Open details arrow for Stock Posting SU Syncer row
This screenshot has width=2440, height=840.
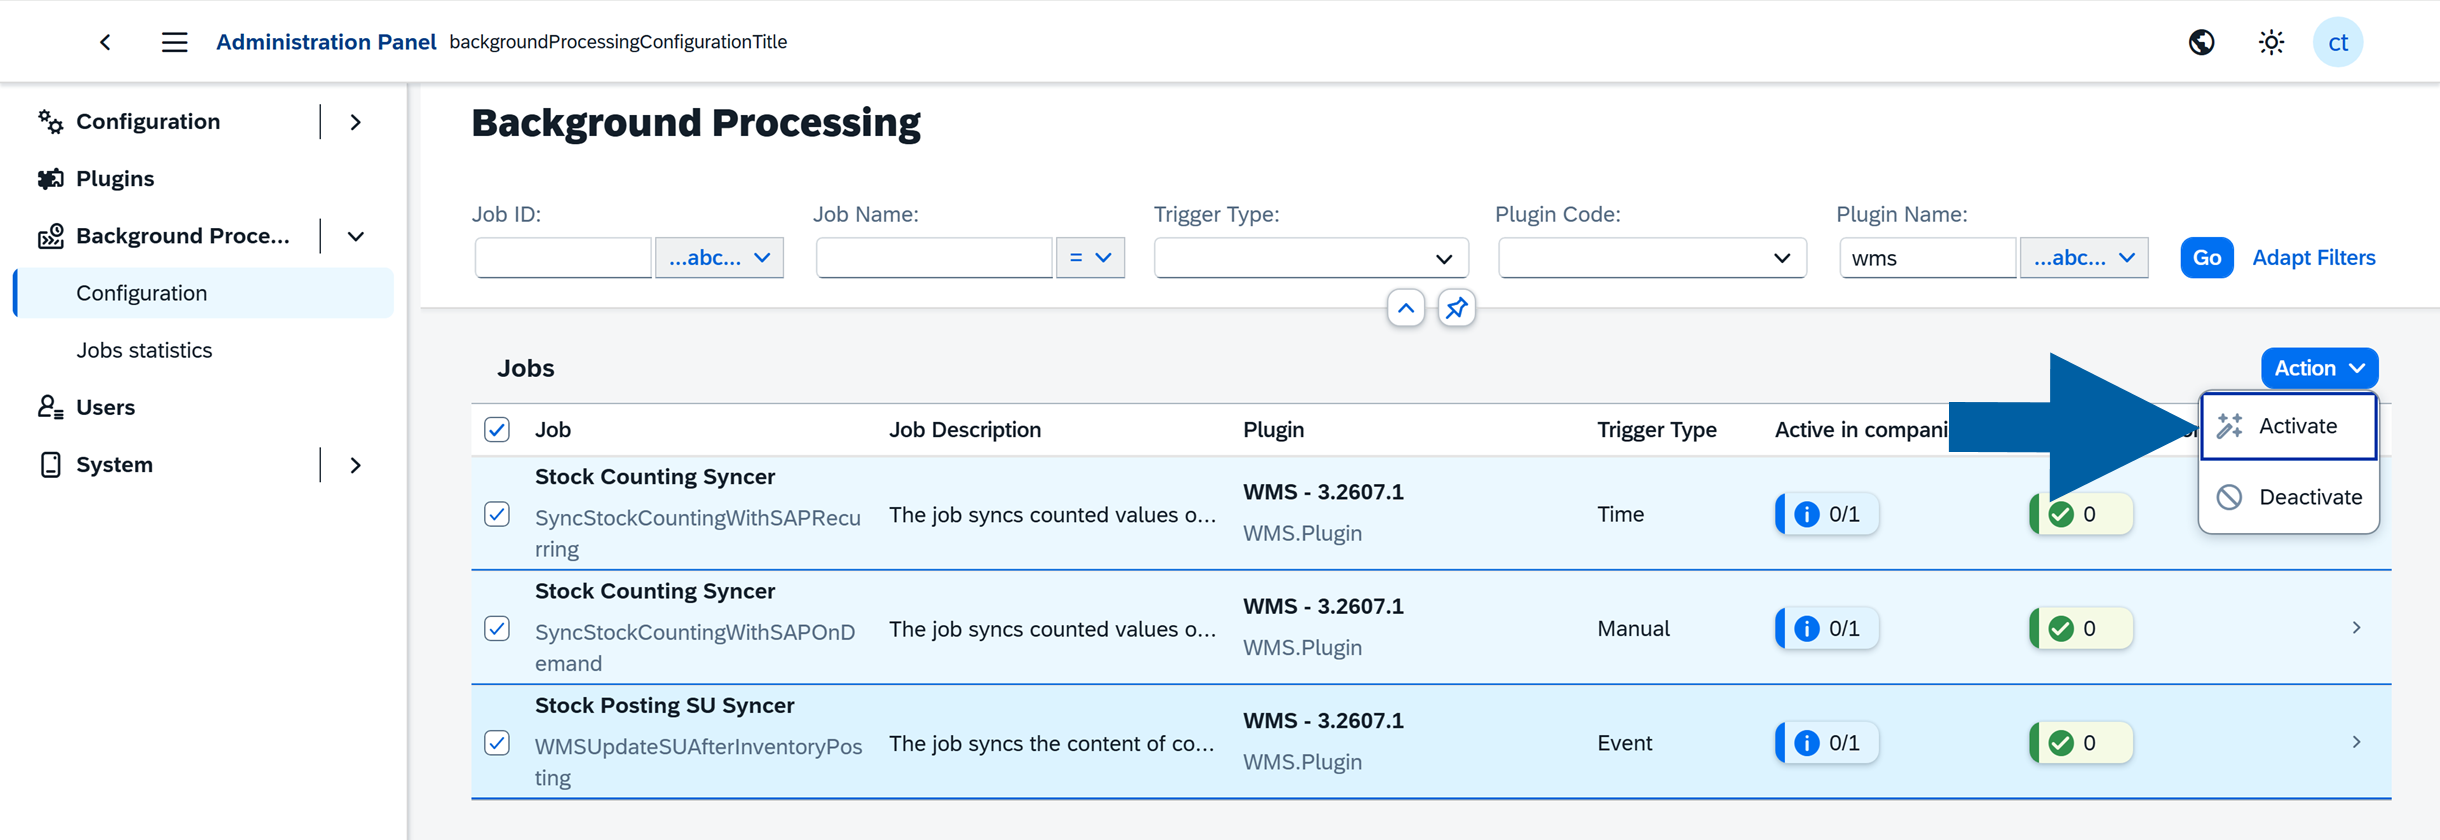coord(2357,743)
